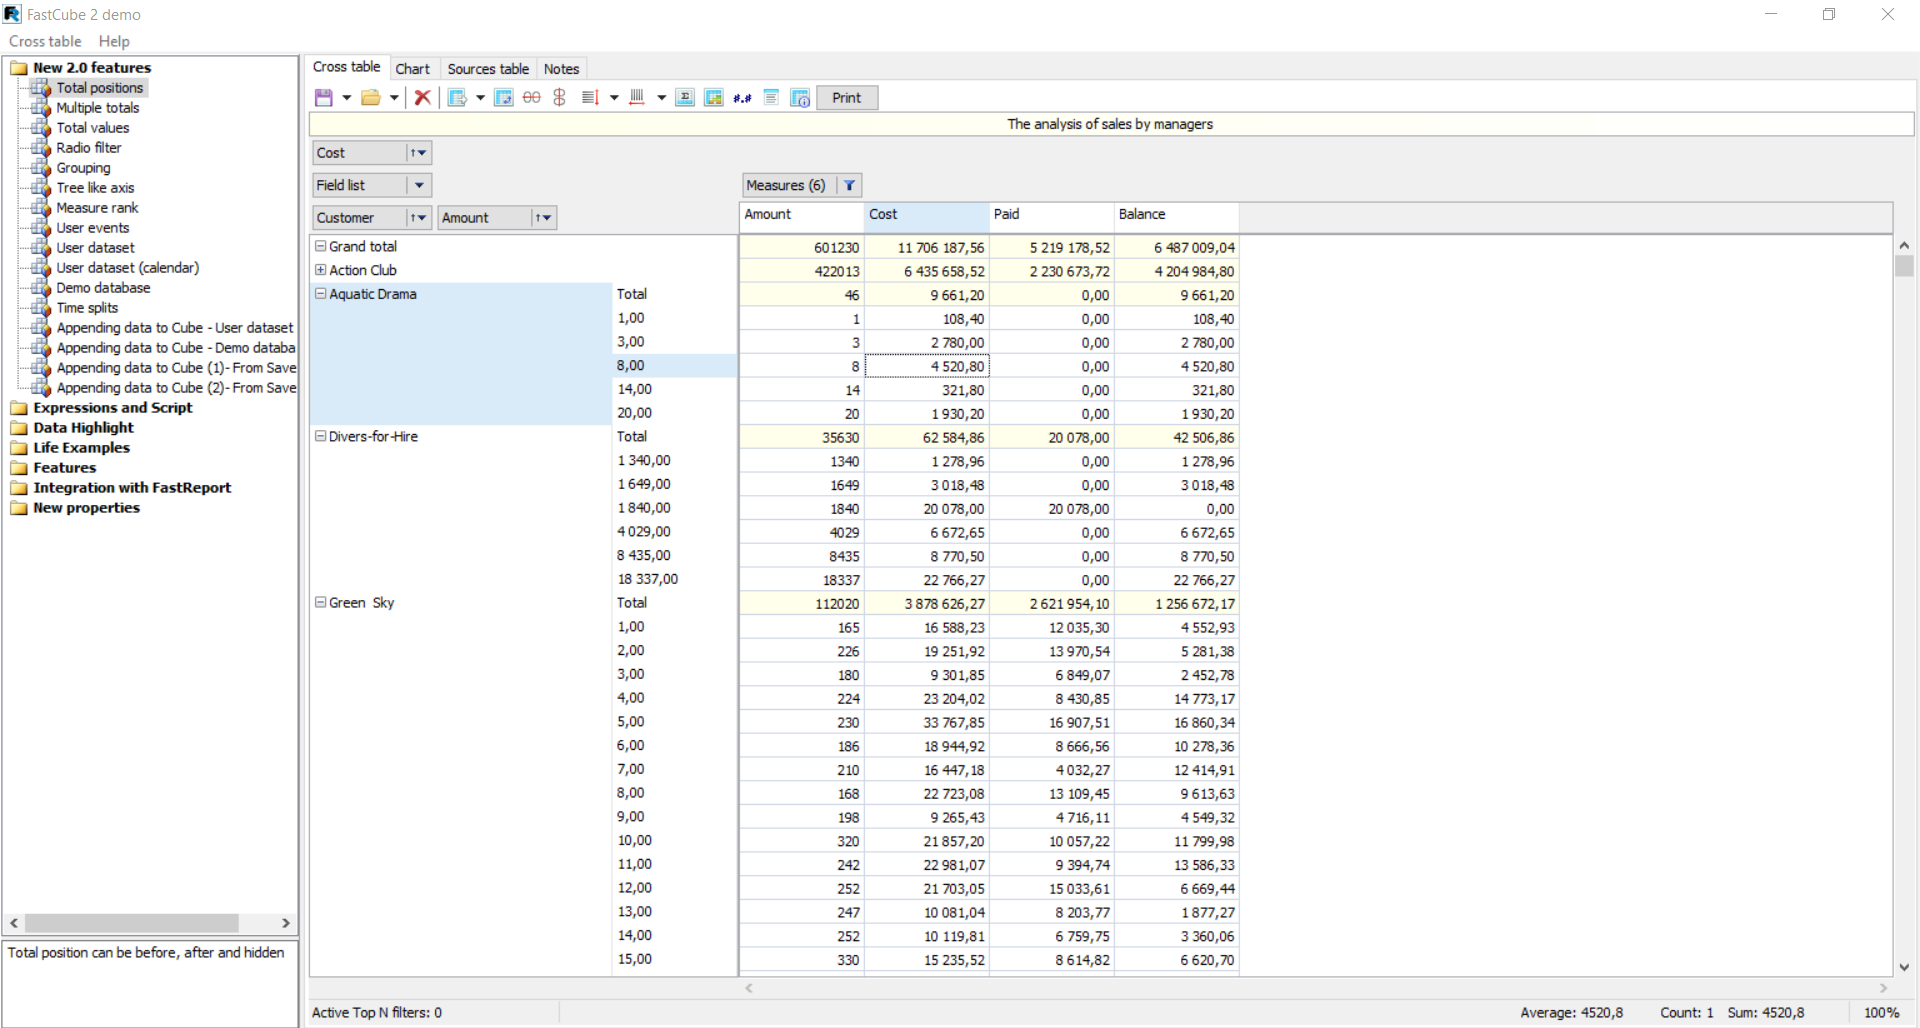Click the save cube icon
This screenshot has height=1028, width=1920.
point(323,97)
